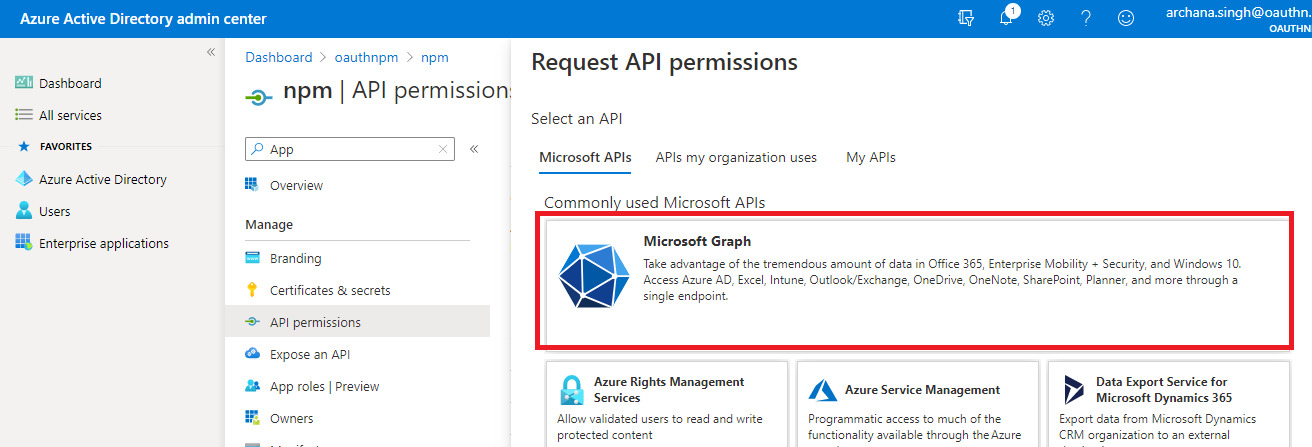Open Enterprise applications in the sidebar
Viewport: 1312px width, 447px height.
[103, 243]
